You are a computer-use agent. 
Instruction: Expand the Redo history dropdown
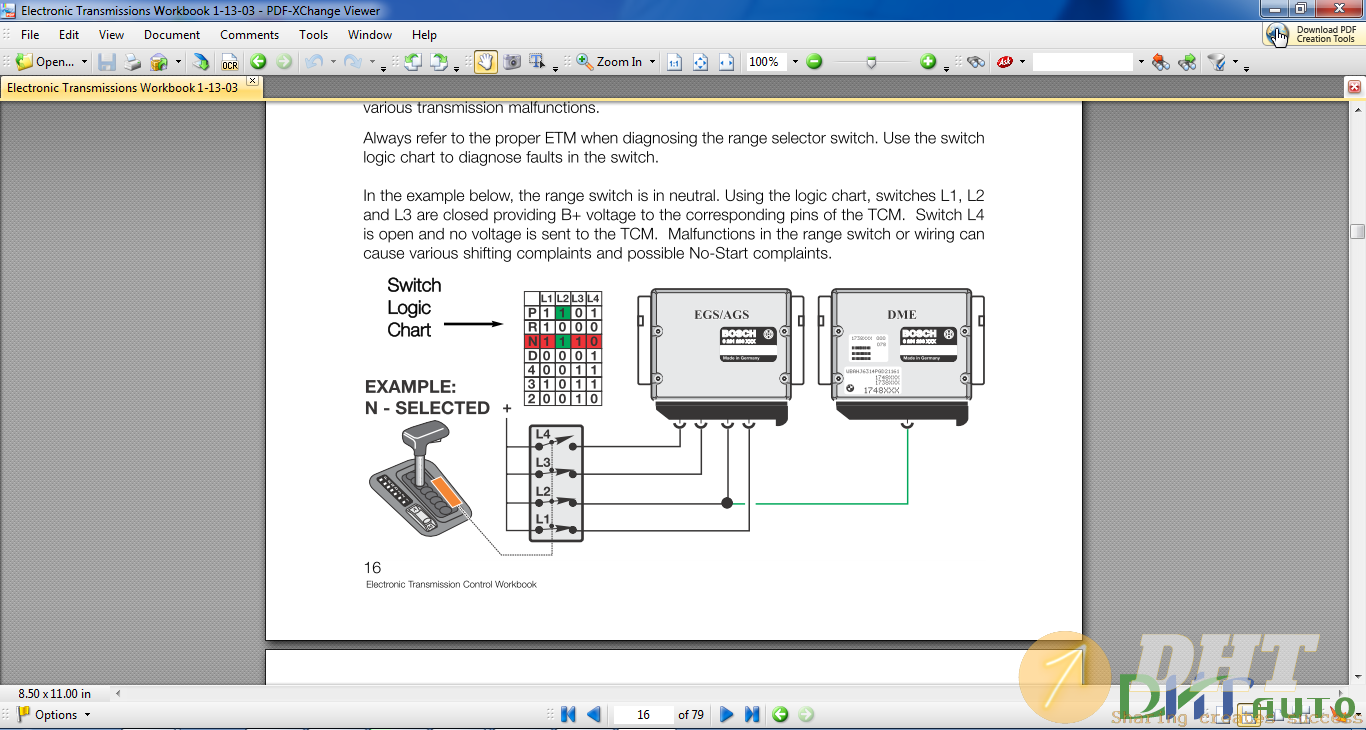(x=371, y=62)
